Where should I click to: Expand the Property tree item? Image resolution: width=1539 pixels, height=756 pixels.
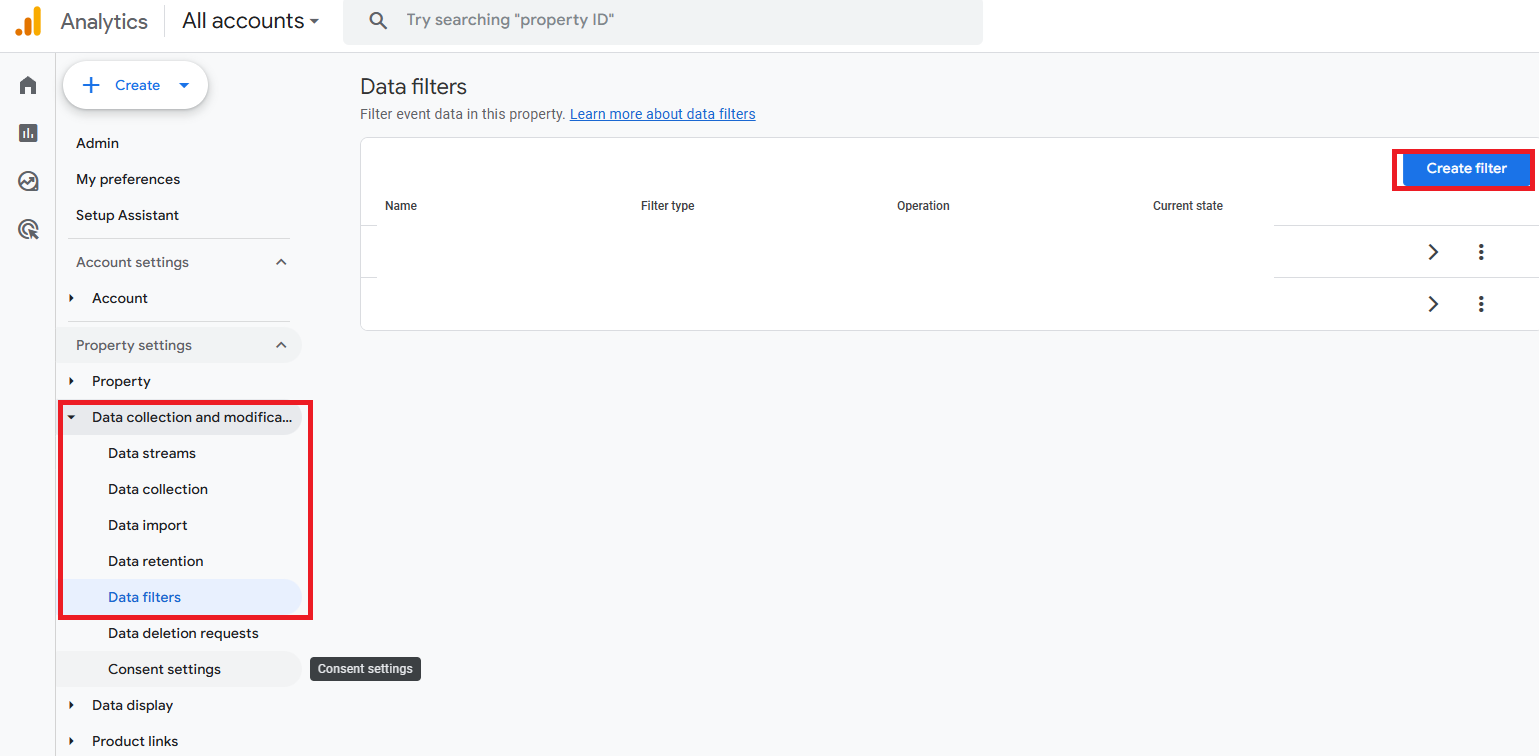click(x=71, y=381)
